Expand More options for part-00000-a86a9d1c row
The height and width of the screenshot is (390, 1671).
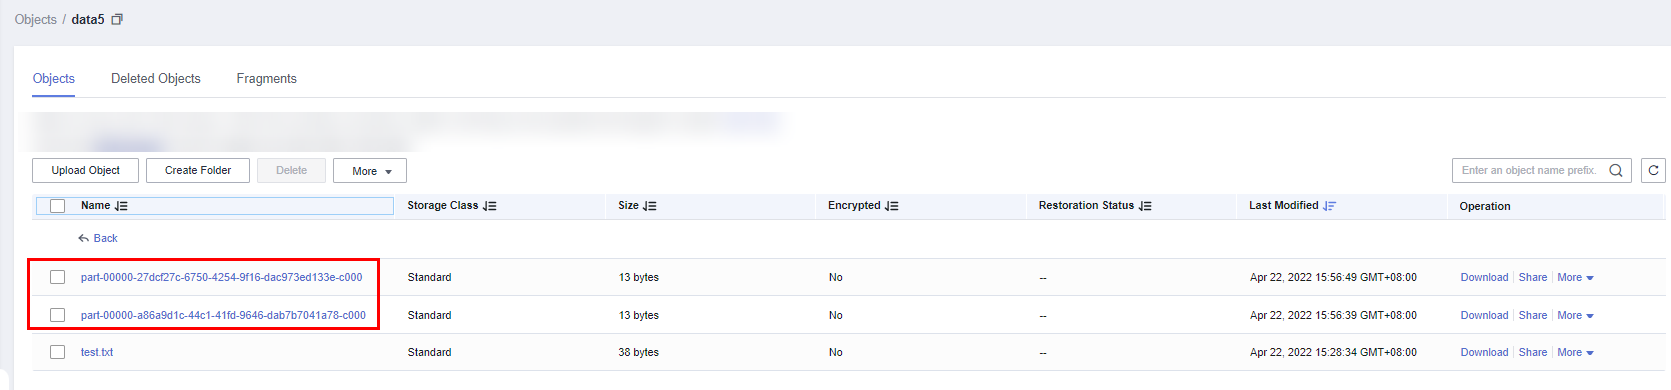[x=1575, y=315]
